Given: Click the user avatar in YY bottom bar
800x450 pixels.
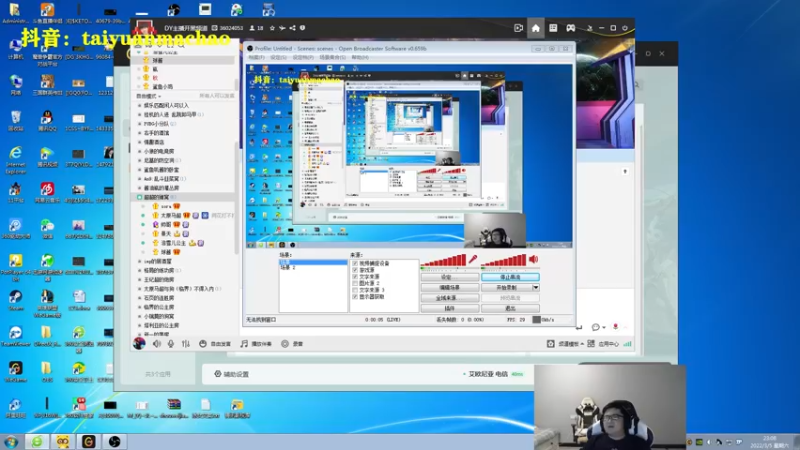Looking at the screenshot, I should (139, 343).
